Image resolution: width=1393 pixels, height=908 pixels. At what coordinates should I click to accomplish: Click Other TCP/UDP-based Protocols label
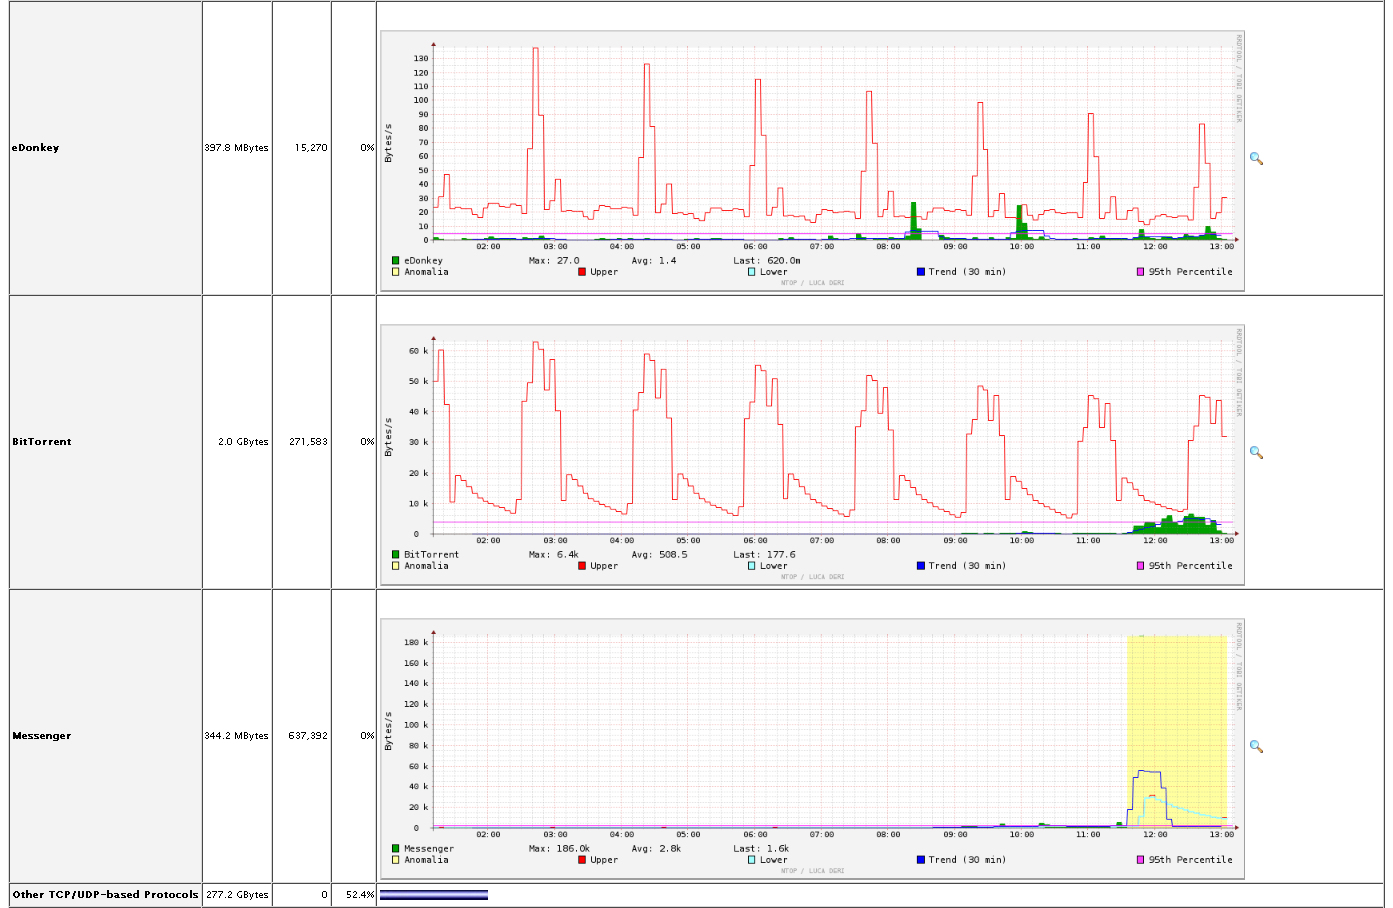105,895
